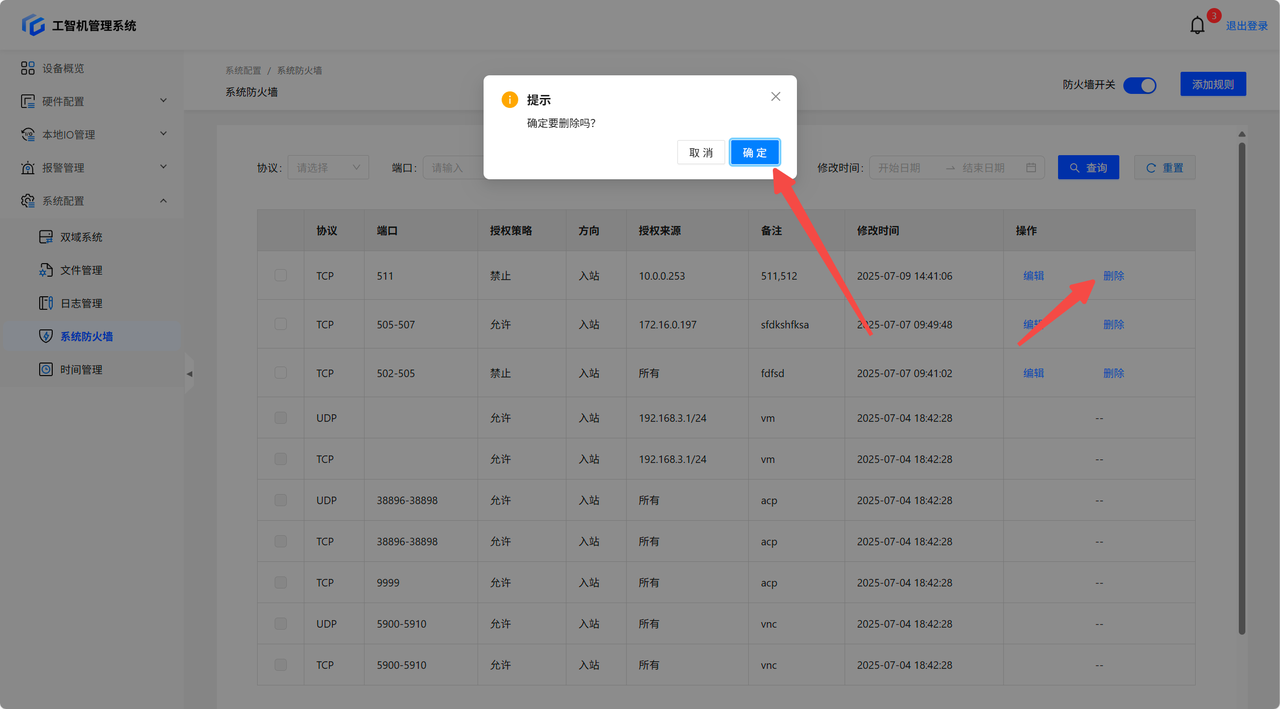Click the notification bell icon
1280x709 pixels.
[x=1197, y=26]
